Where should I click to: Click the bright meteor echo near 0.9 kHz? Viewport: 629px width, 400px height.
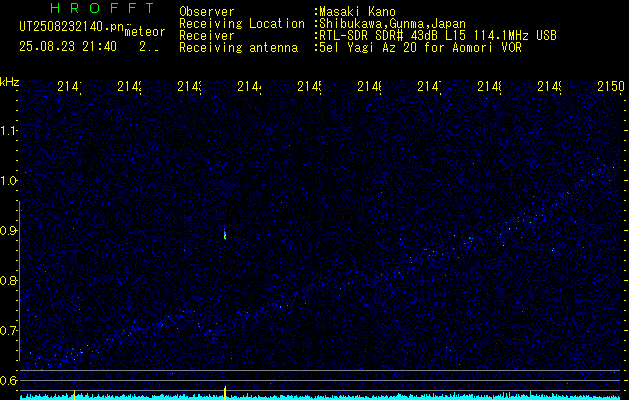[x=225, y=234]
